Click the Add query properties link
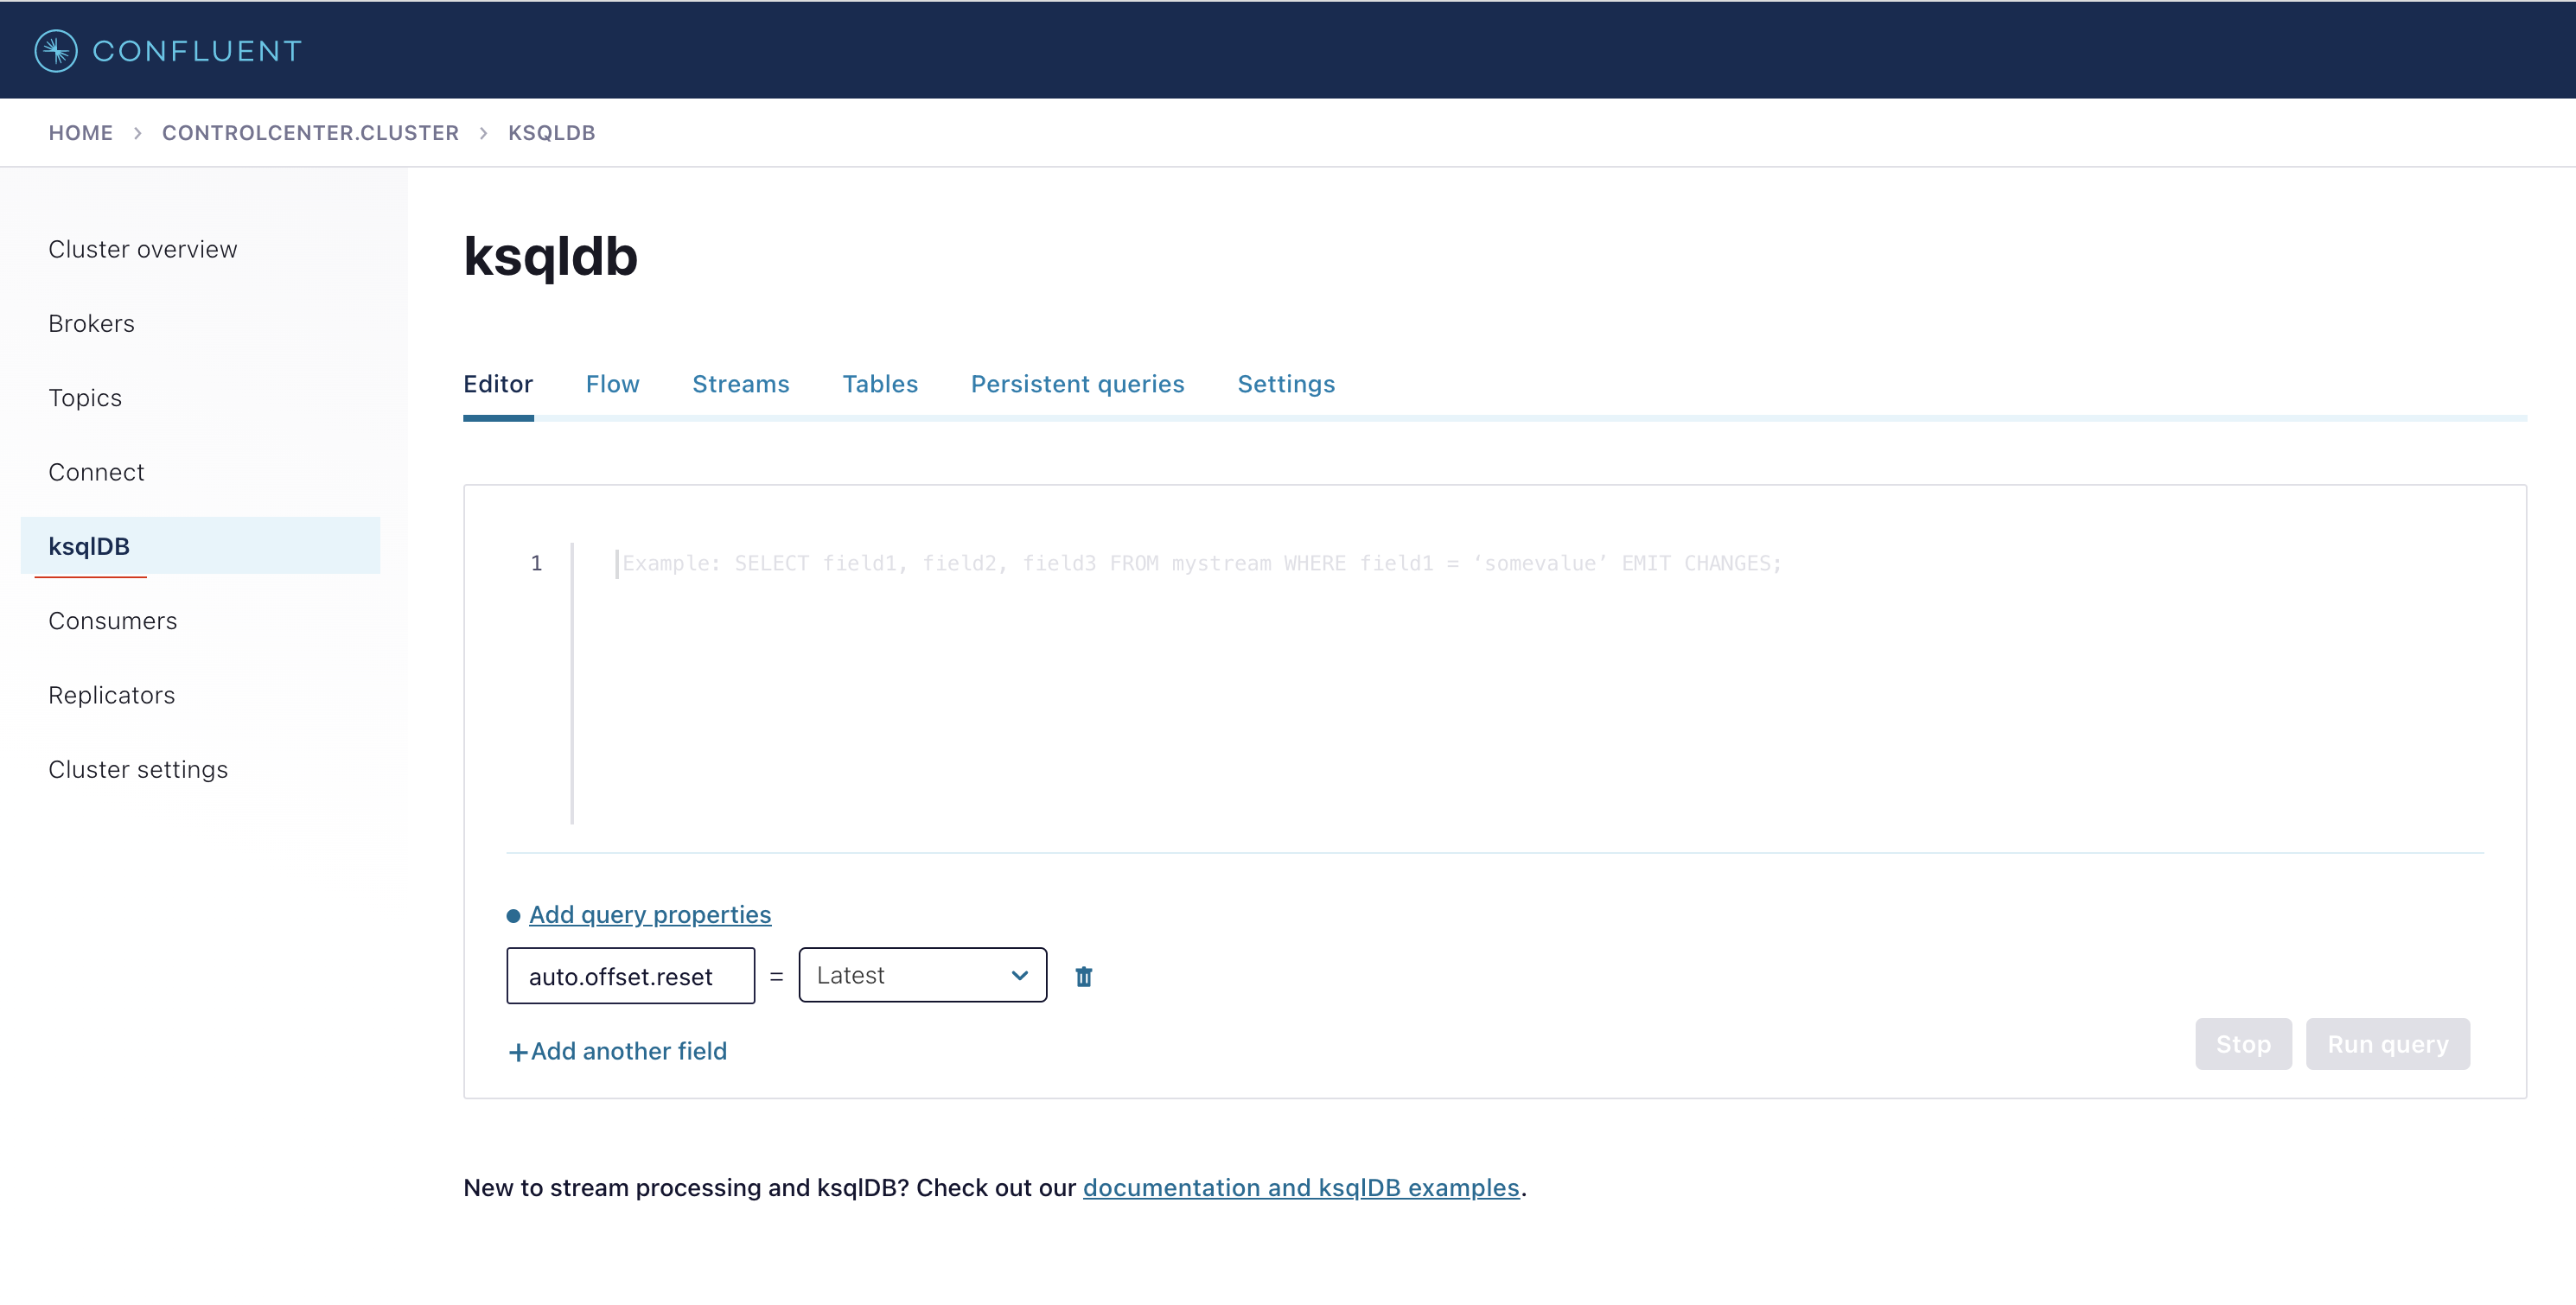This screenshot has width=2576, height=1305. click(x=650, y=914)
